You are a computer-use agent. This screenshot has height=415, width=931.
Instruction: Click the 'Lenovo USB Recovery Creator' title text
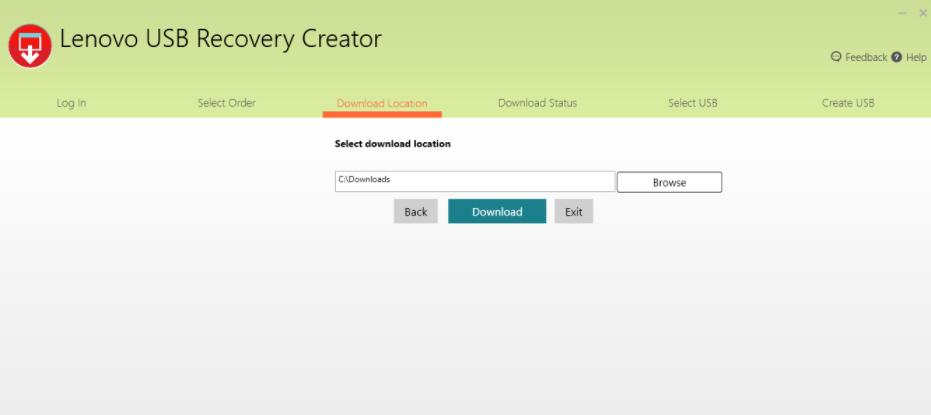tap(220, 39)
